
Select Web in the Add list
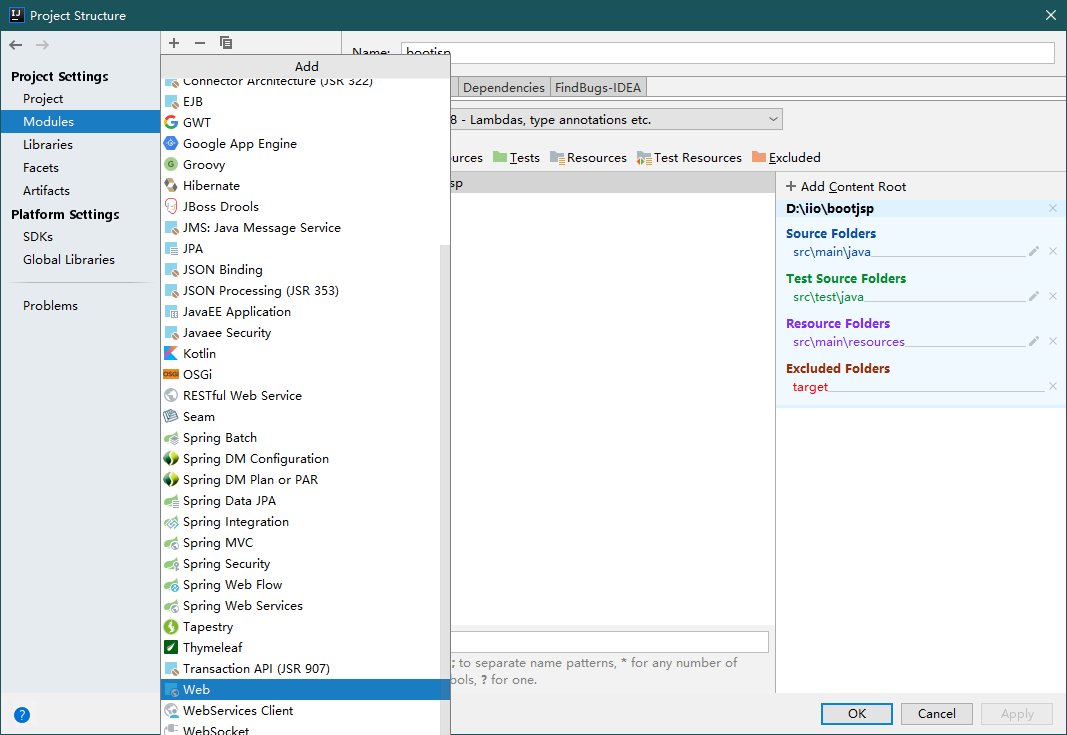(305, 689)
